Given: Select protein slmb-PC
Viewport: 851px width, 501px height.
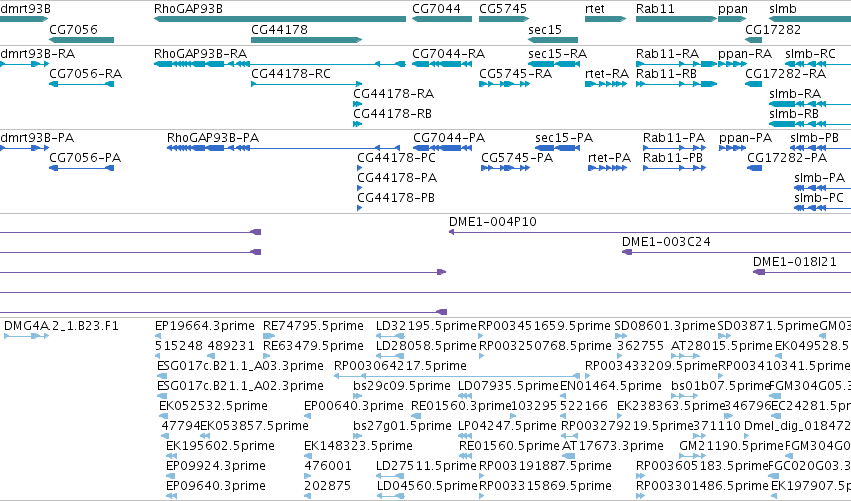Looking at the screenshot, I should [x=822, y=208].
